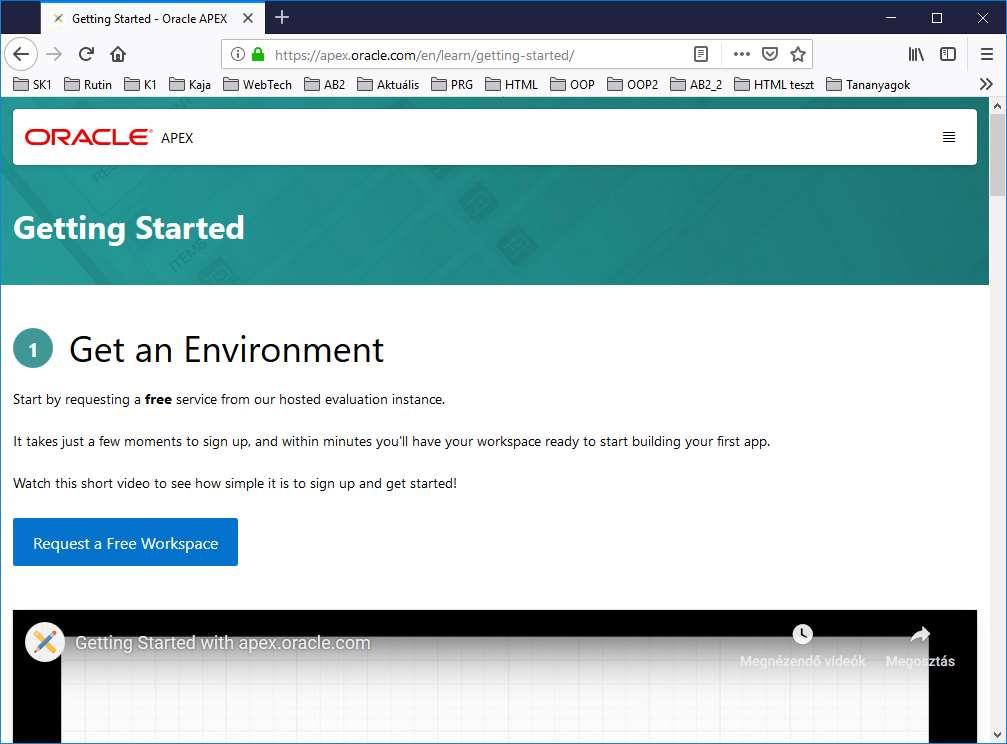Open the Aktuális bookmark folder

click(x=389, y=84)
